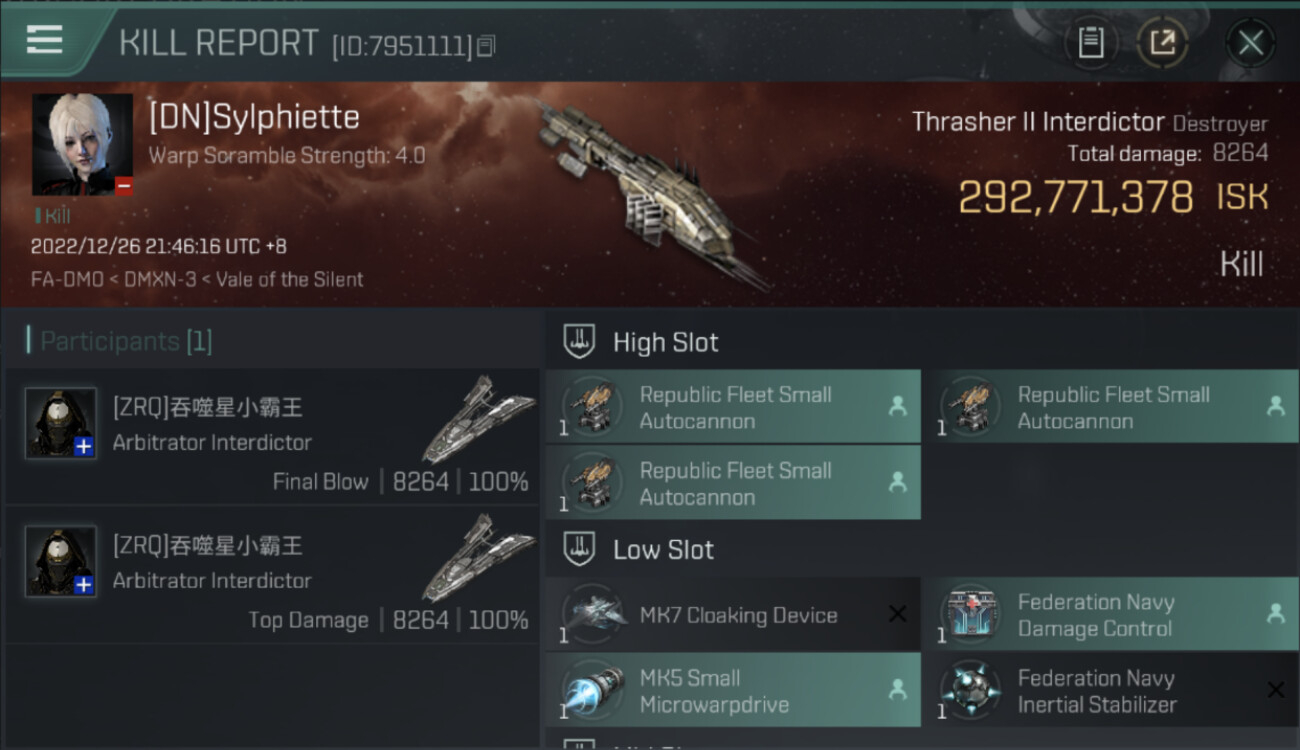Close the kill report window
The image size is (1300, 750).
coord(1250,43)
